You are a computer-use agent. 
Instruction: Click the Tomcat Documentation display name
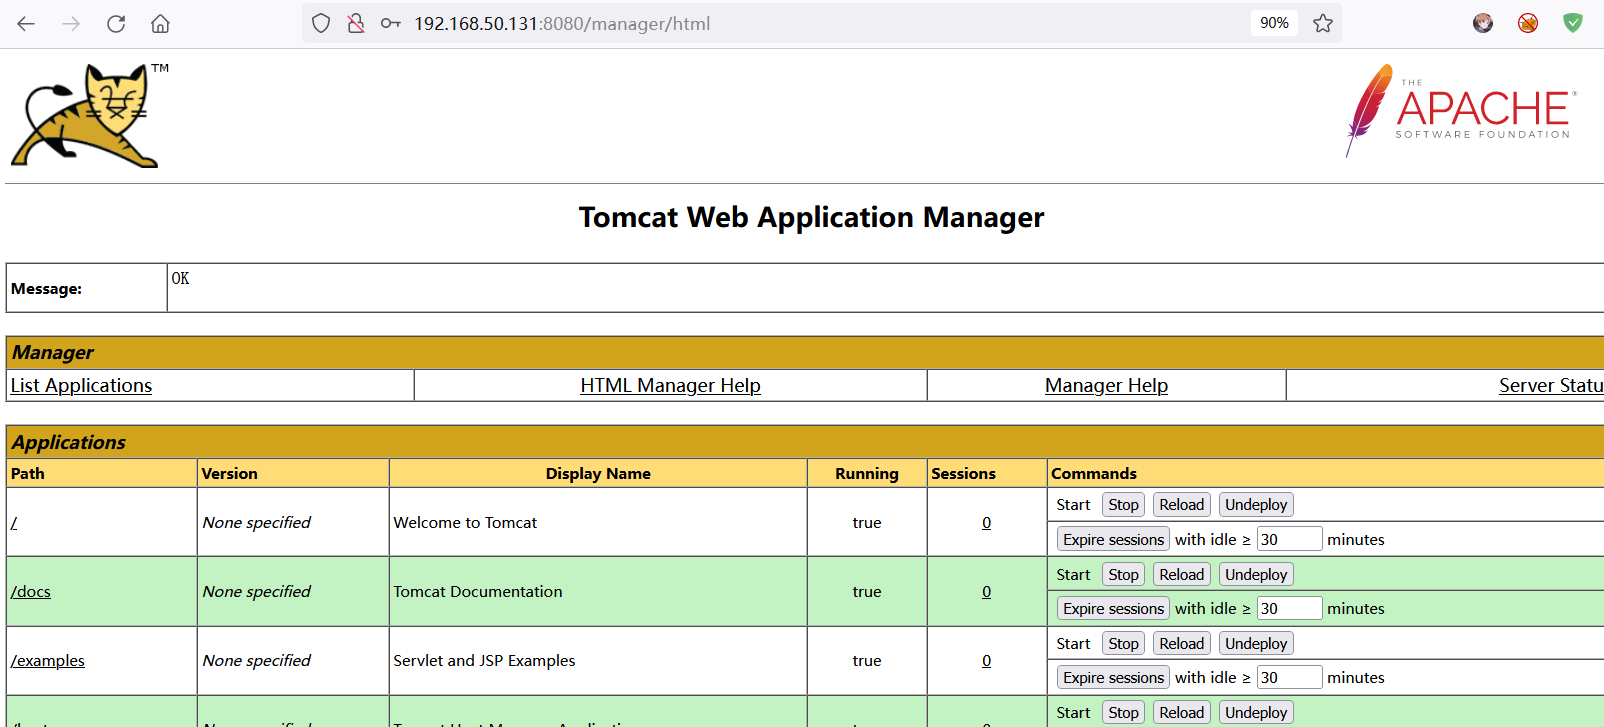[x=478, y=591]
